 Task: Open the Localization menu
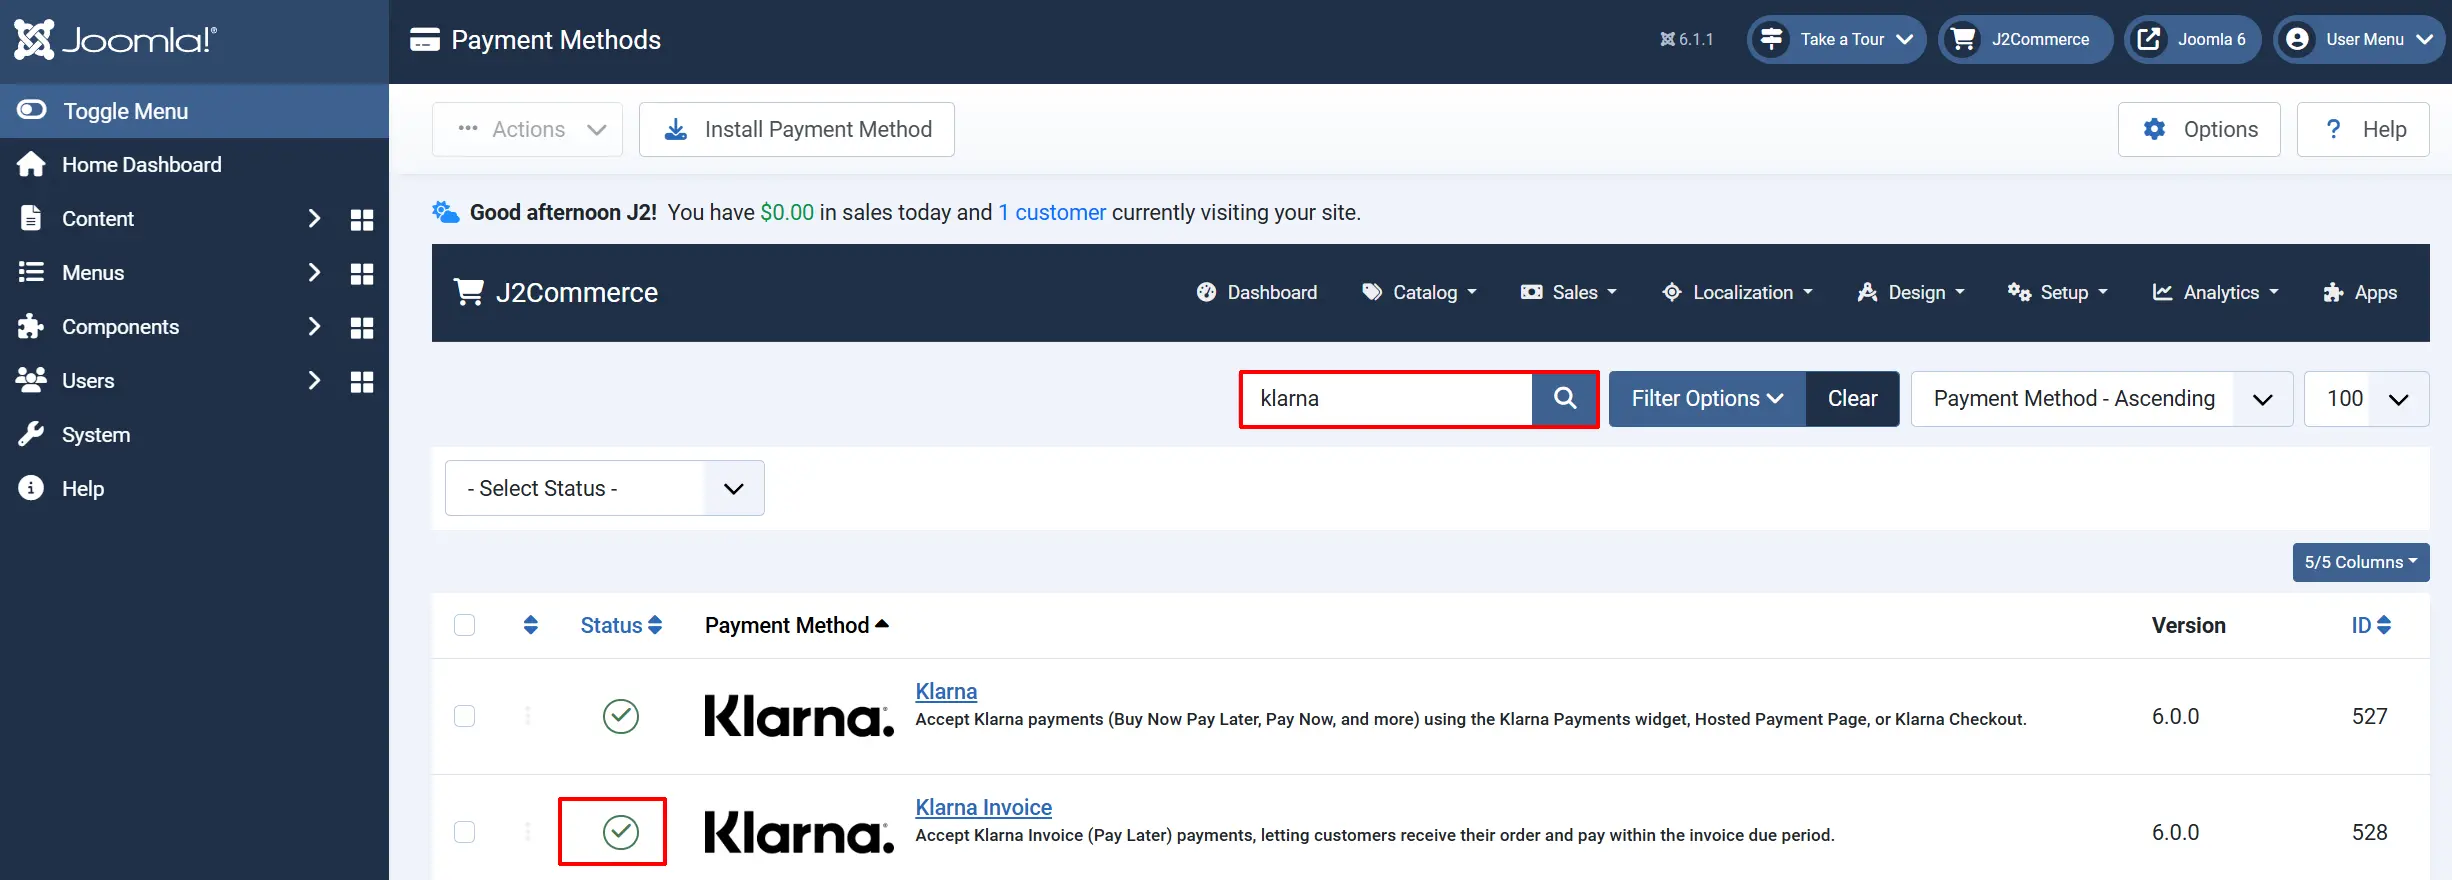(x=1737, y=293)
